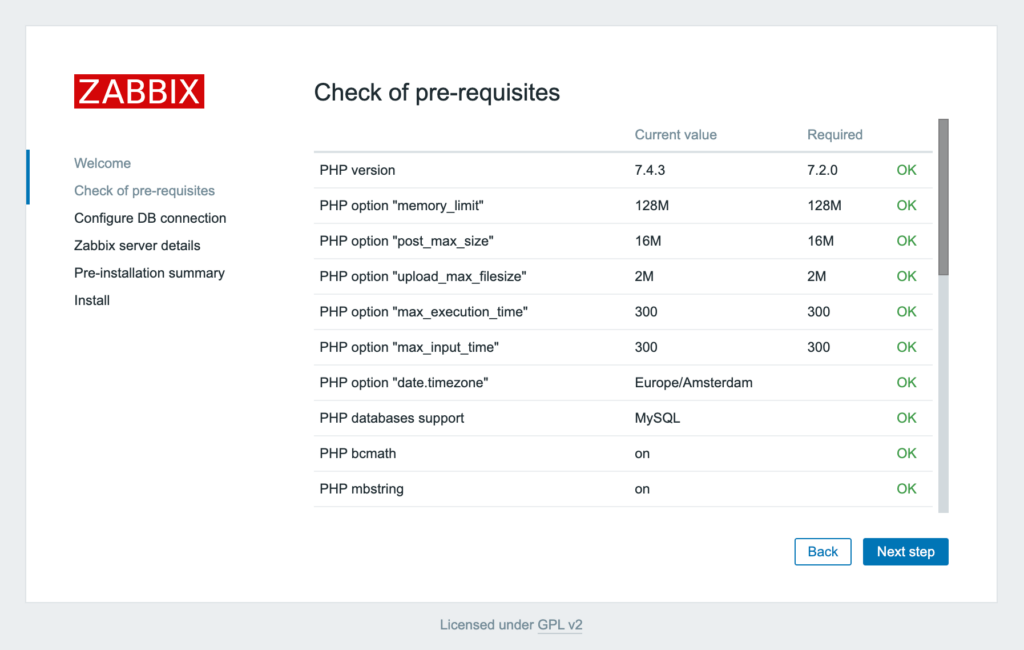Click the Required column header
The width and height of the screenshot is (1024, 650).
coord(834,135)
